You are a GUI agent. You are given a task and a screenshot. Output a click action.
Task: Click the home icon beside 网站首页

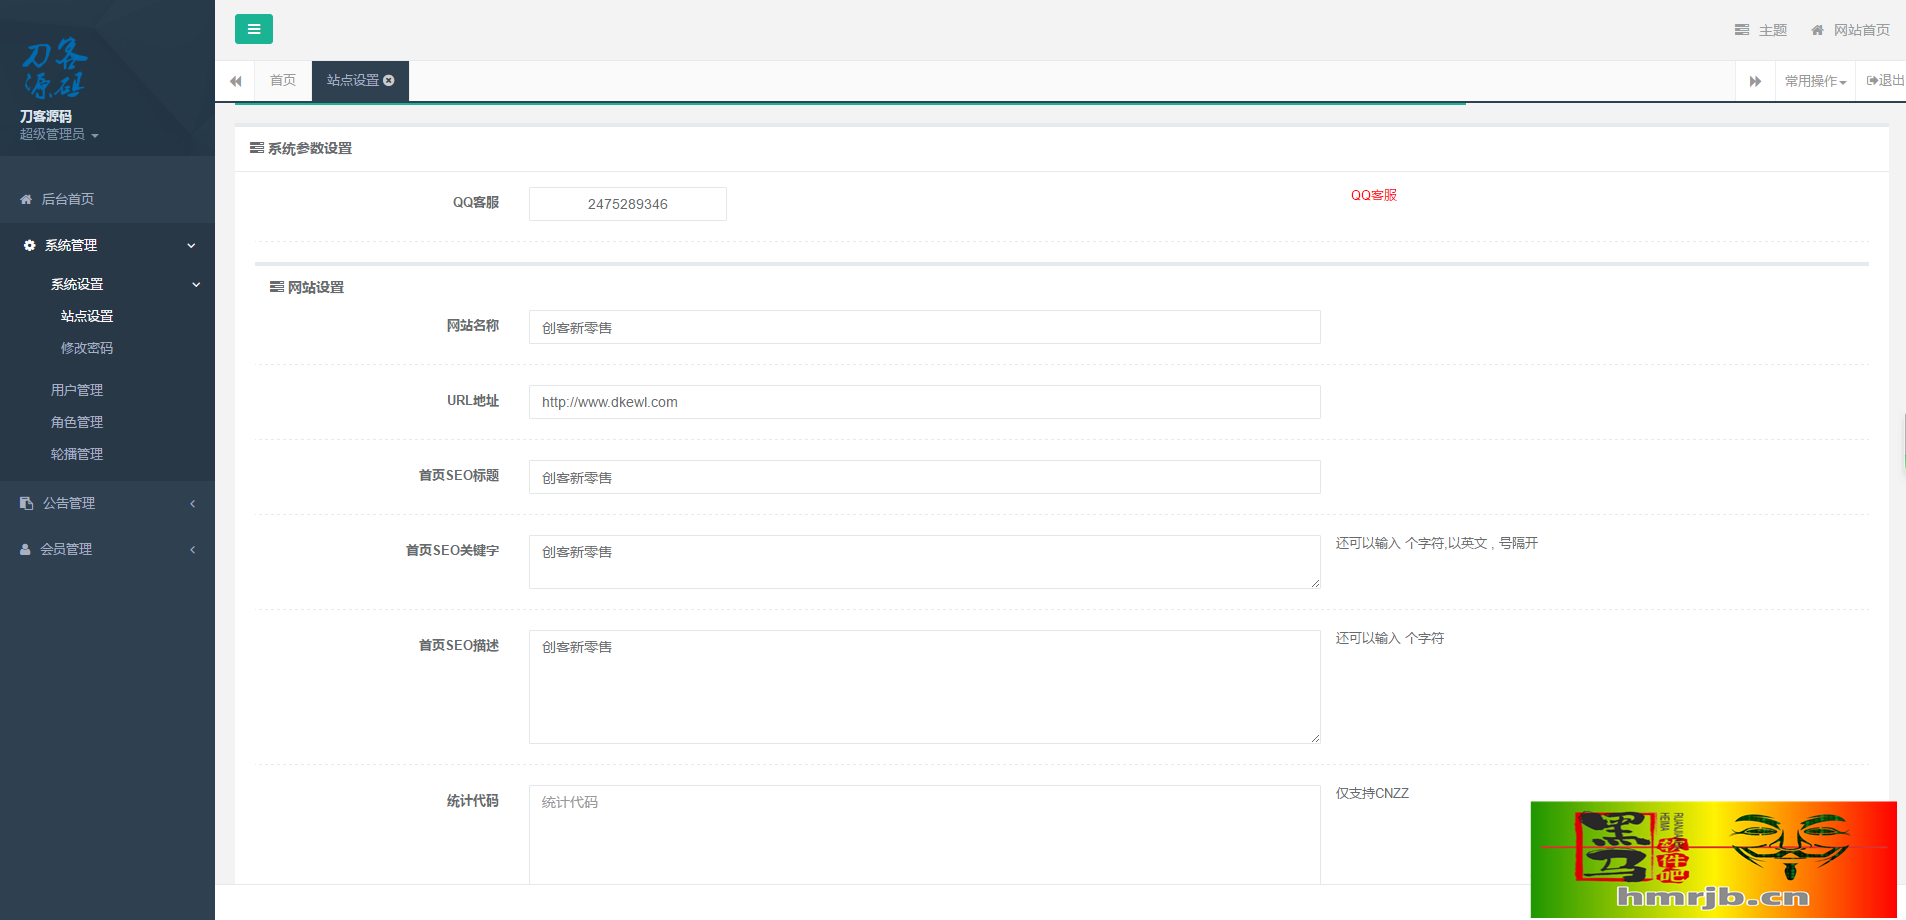point(1817,30)
